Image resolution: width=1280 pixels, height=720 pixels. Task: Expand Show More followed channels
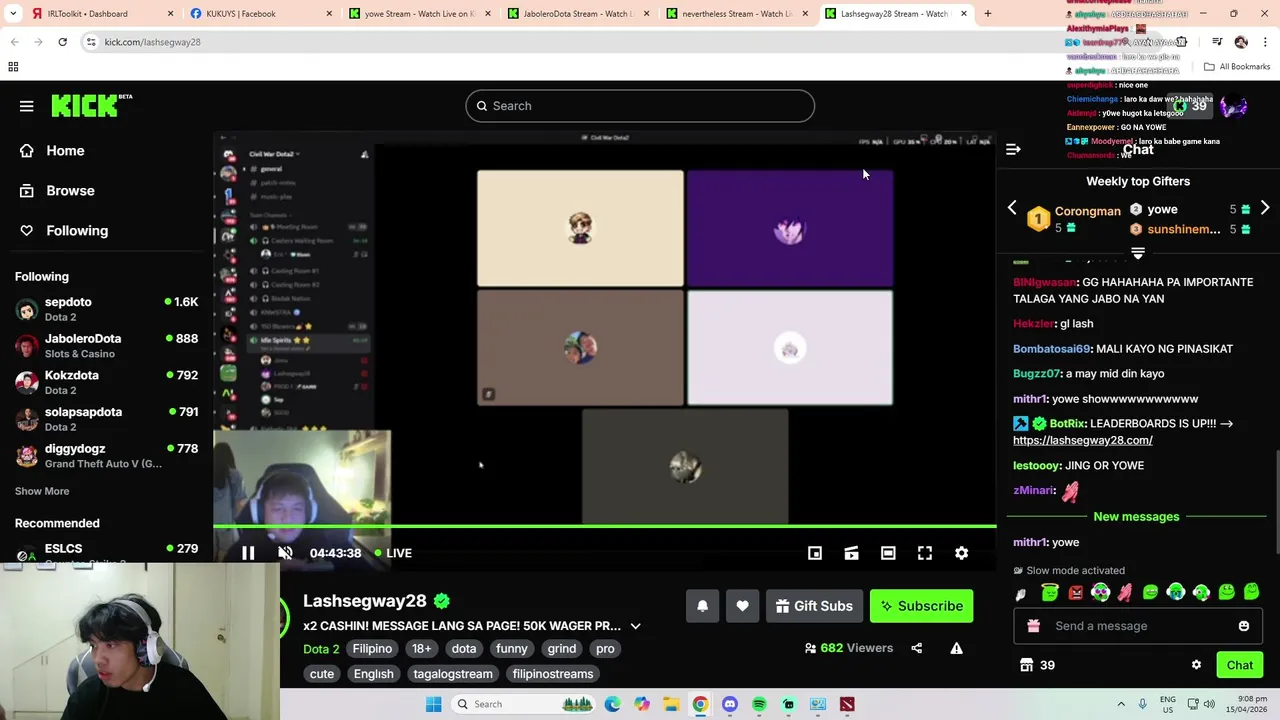point(42,491)
